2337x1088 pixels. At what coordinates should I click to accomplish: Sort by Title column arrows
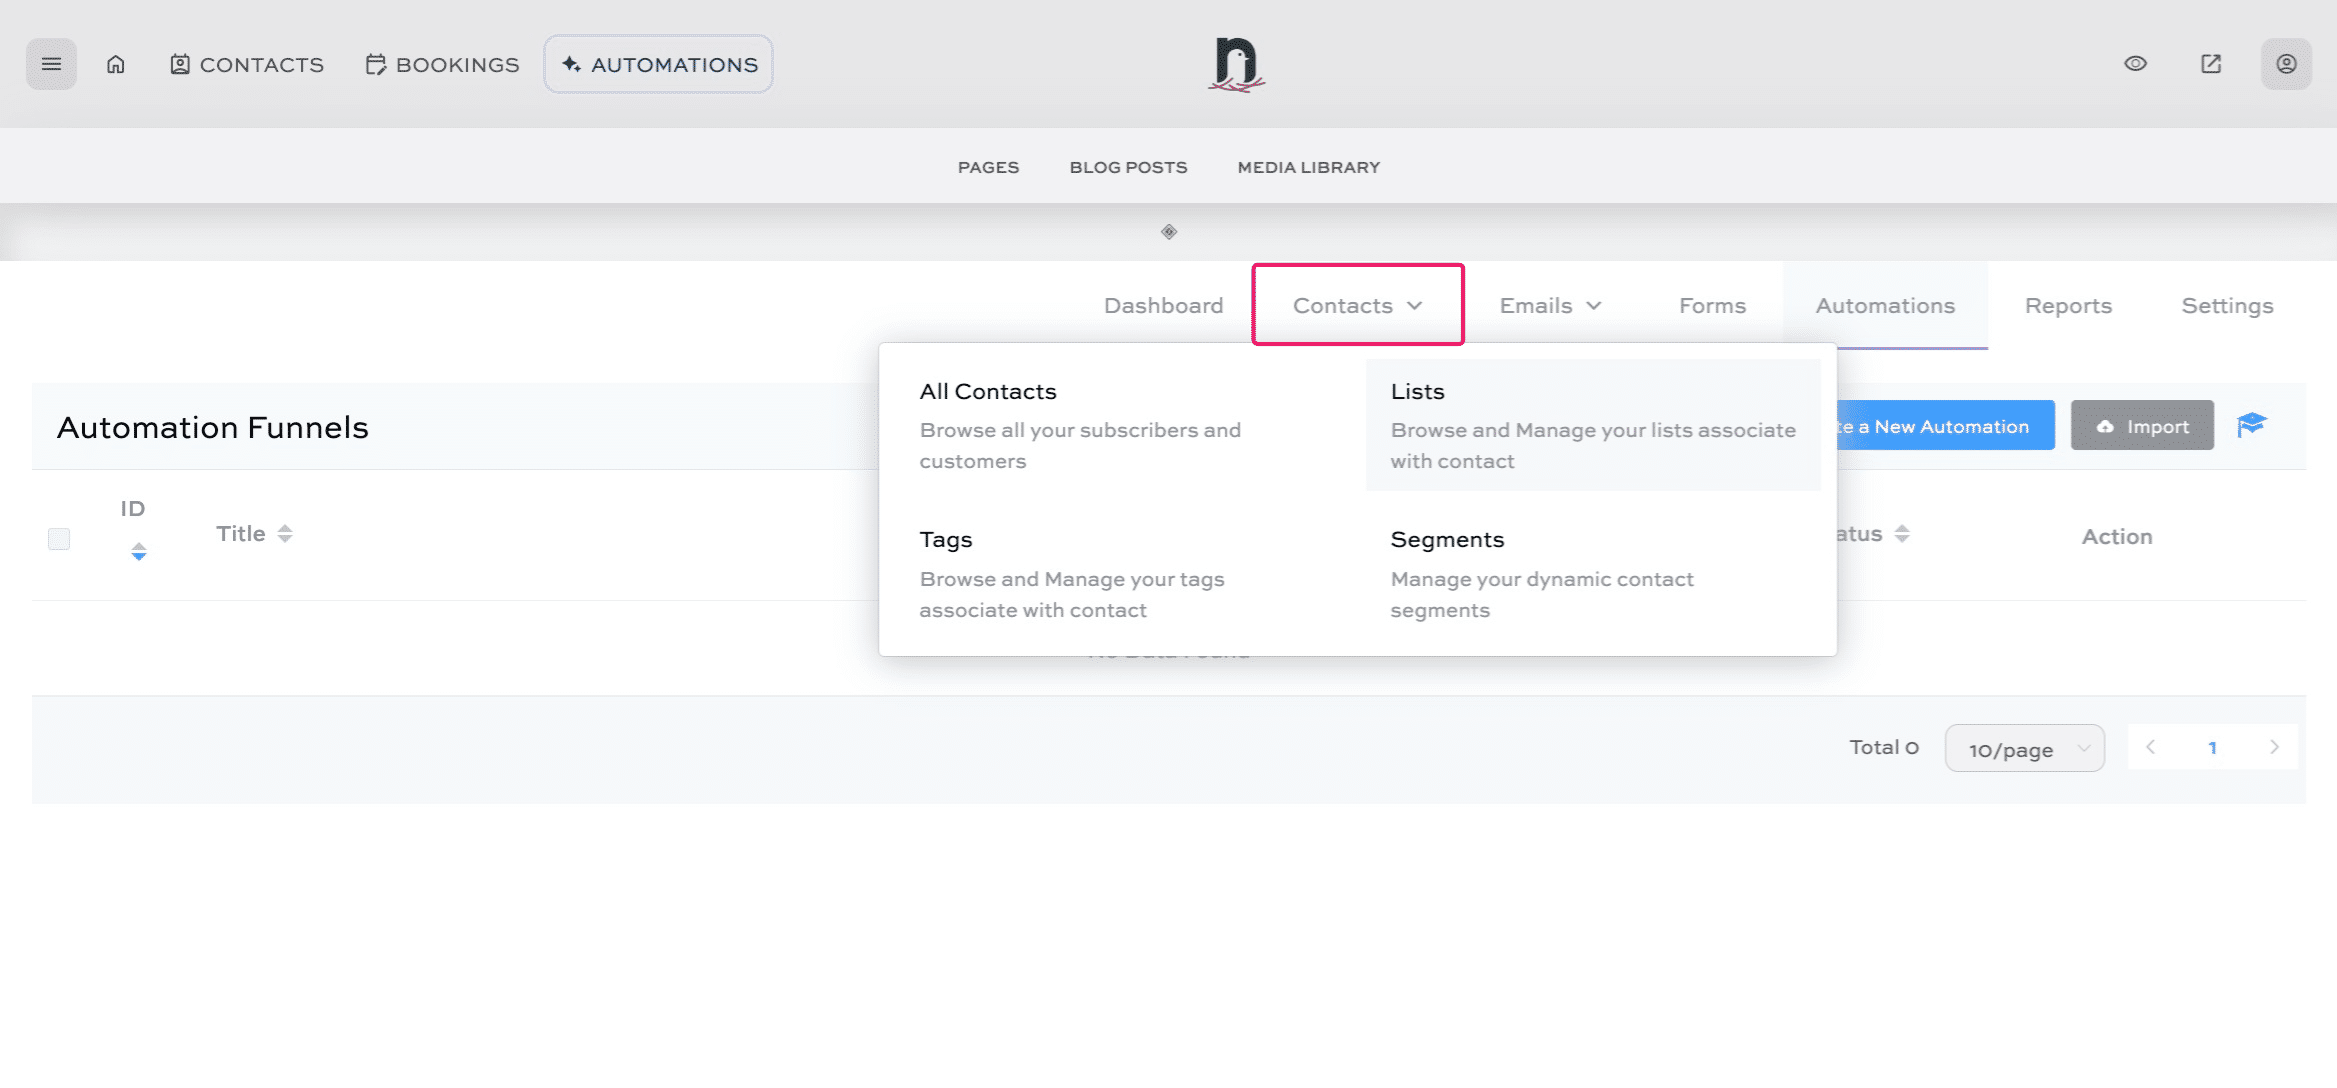285,534
